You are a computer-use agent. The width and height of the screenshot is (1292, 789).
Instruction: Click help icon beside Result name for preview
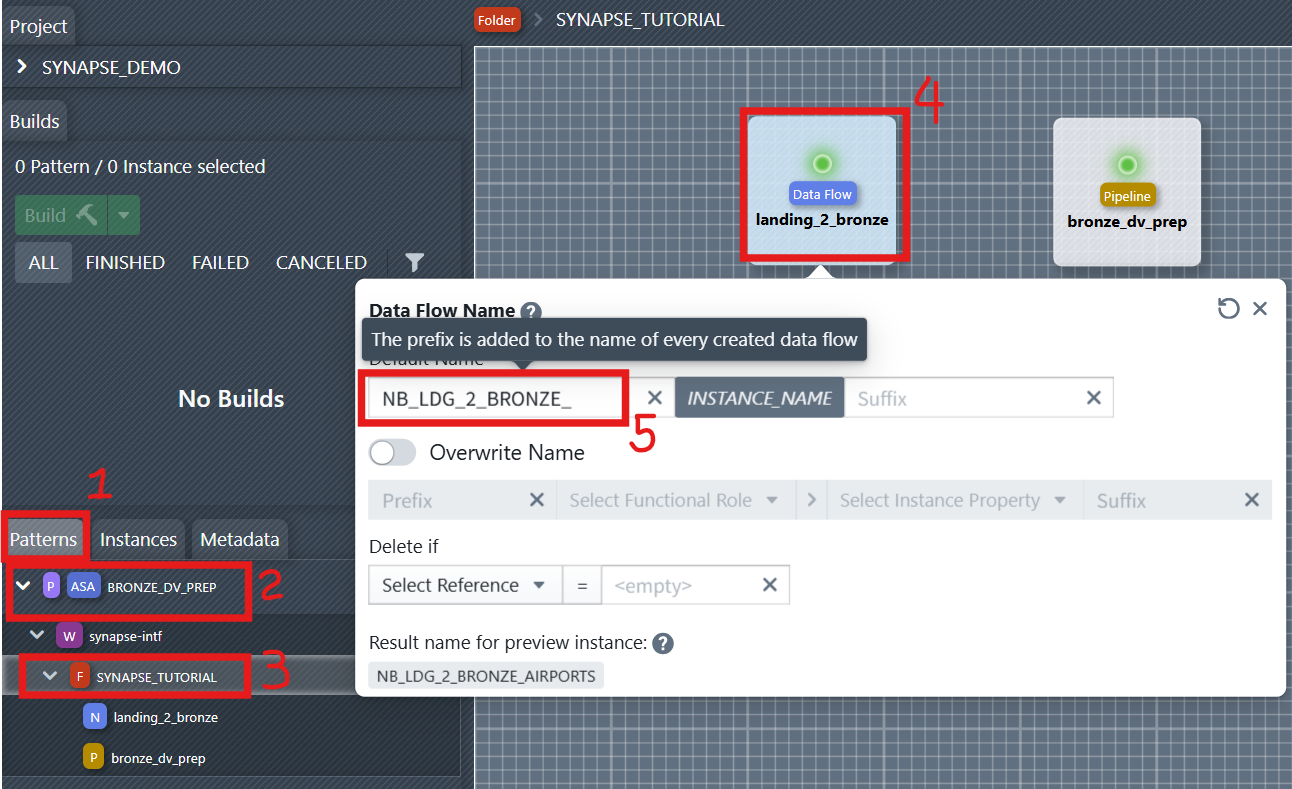(662, 644)
